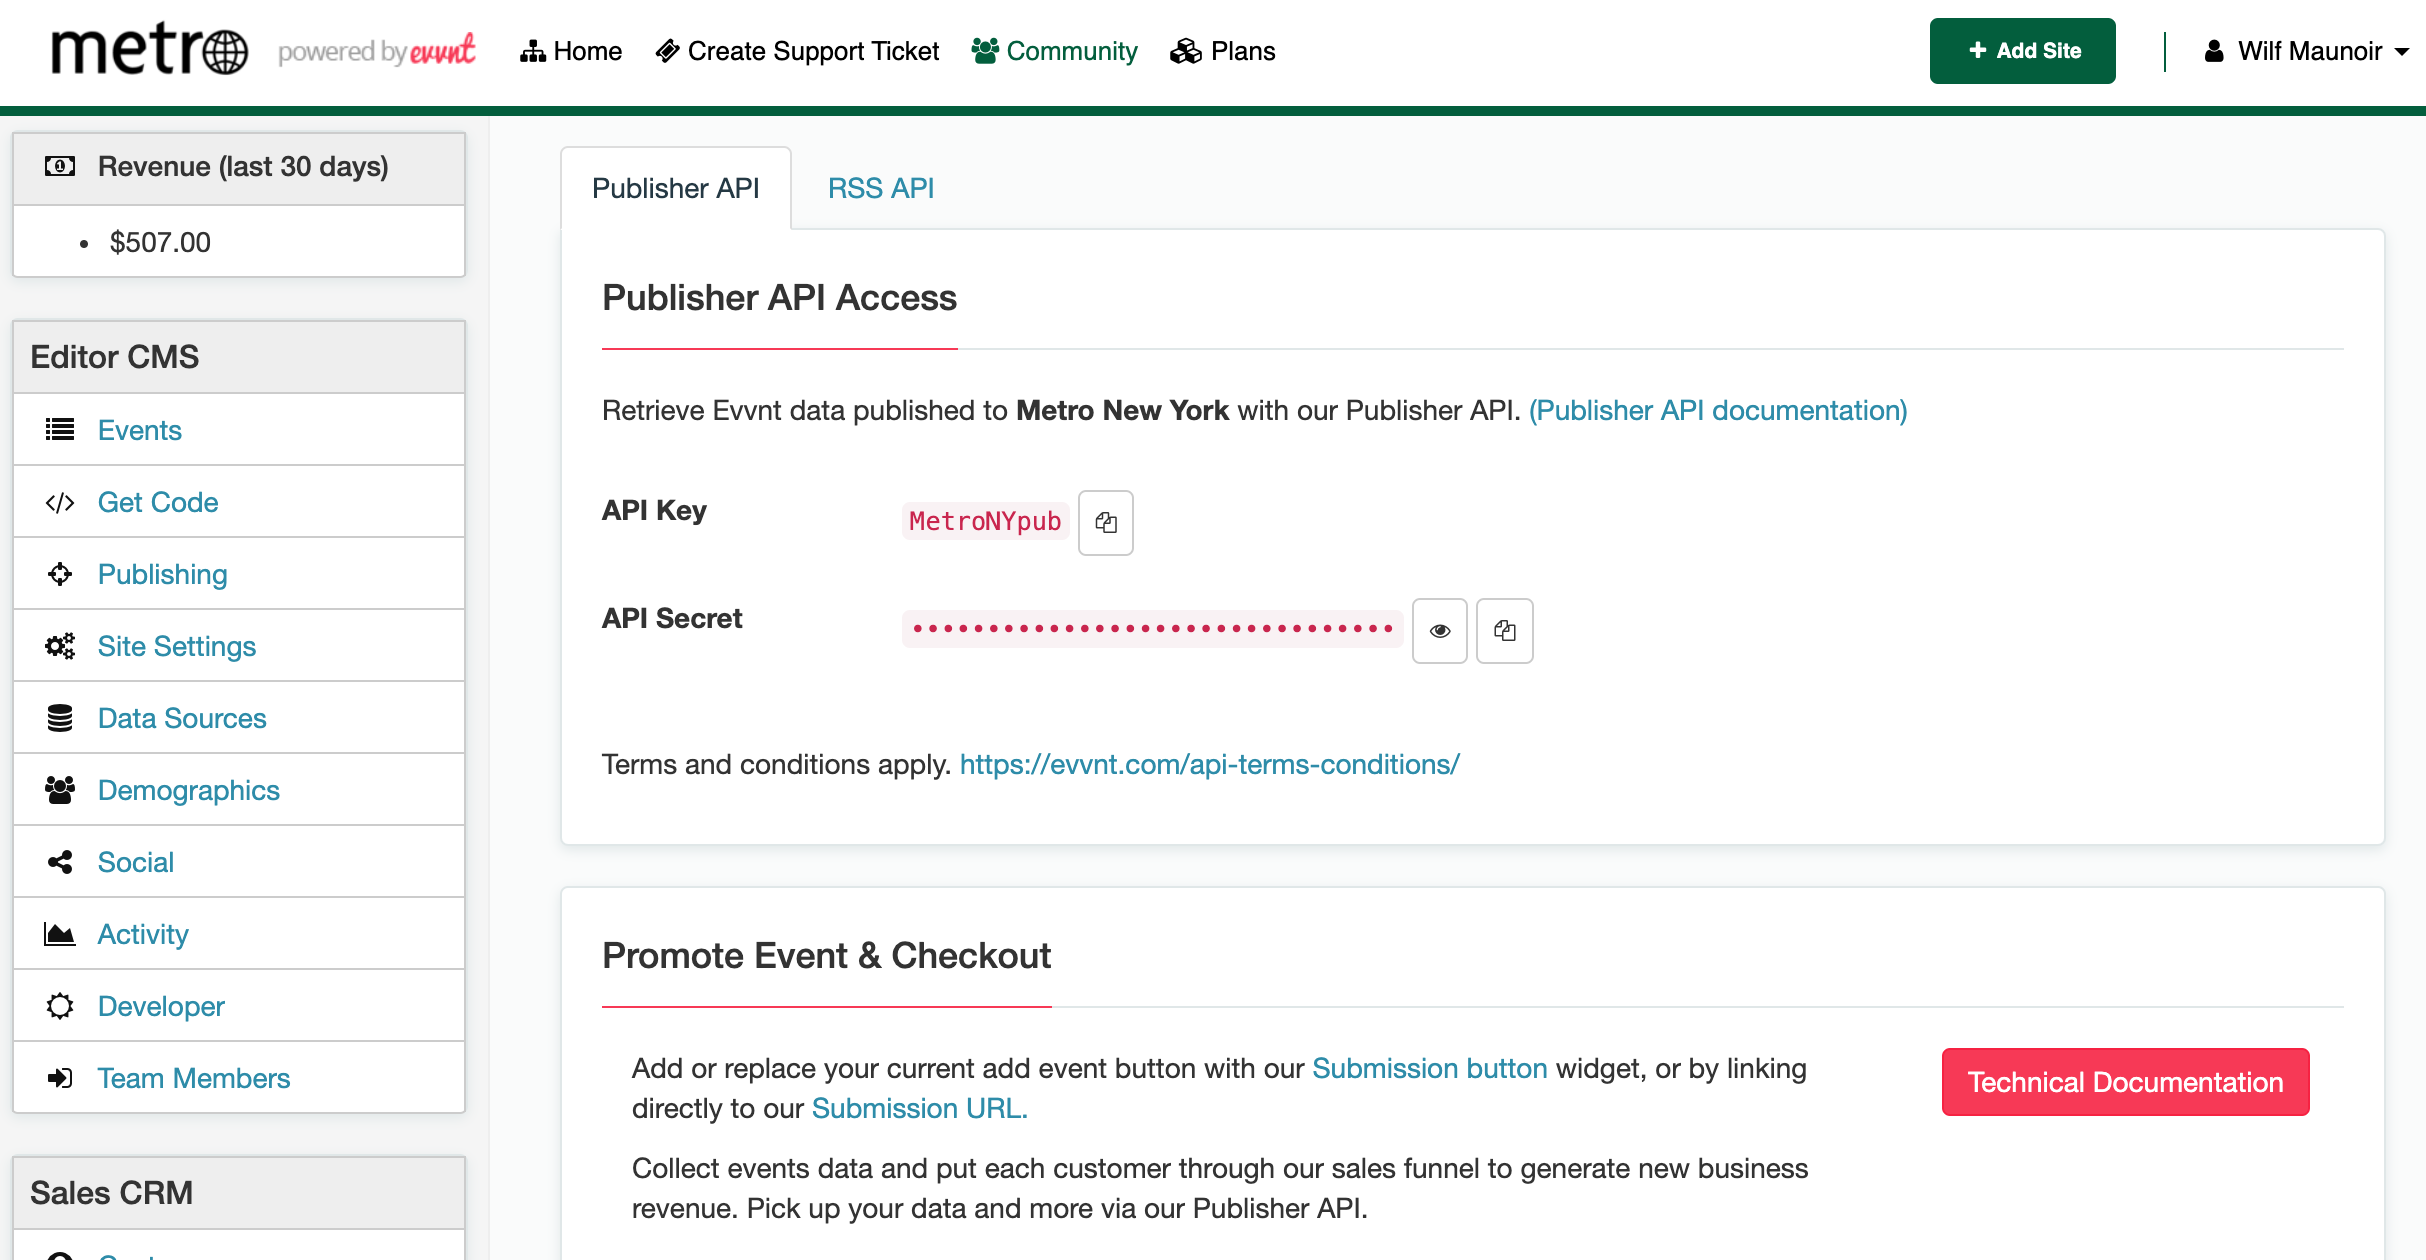
Task: Open Technical Documentation button
Action: point(2126,1082)
